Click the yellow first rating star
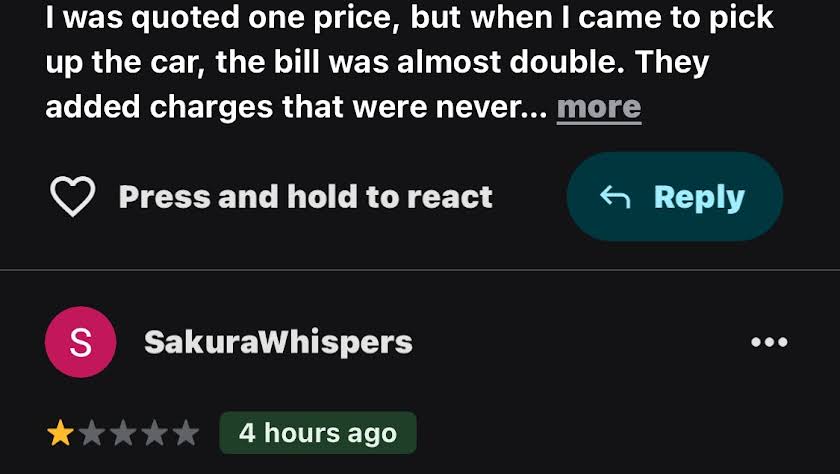The width and height of the screenshot is (840, 474). coord(61,433)
